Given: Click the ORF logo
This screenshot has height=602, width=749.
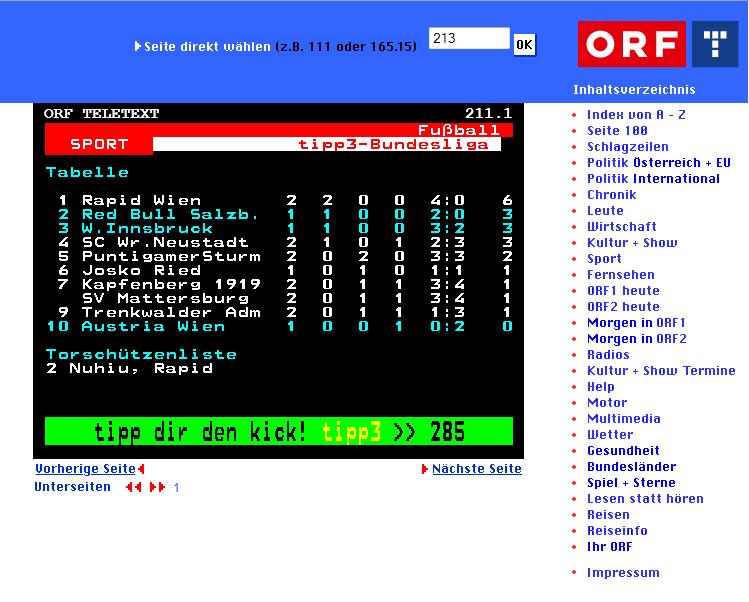Looking at the screenshot, I should [x=631, y=44].
